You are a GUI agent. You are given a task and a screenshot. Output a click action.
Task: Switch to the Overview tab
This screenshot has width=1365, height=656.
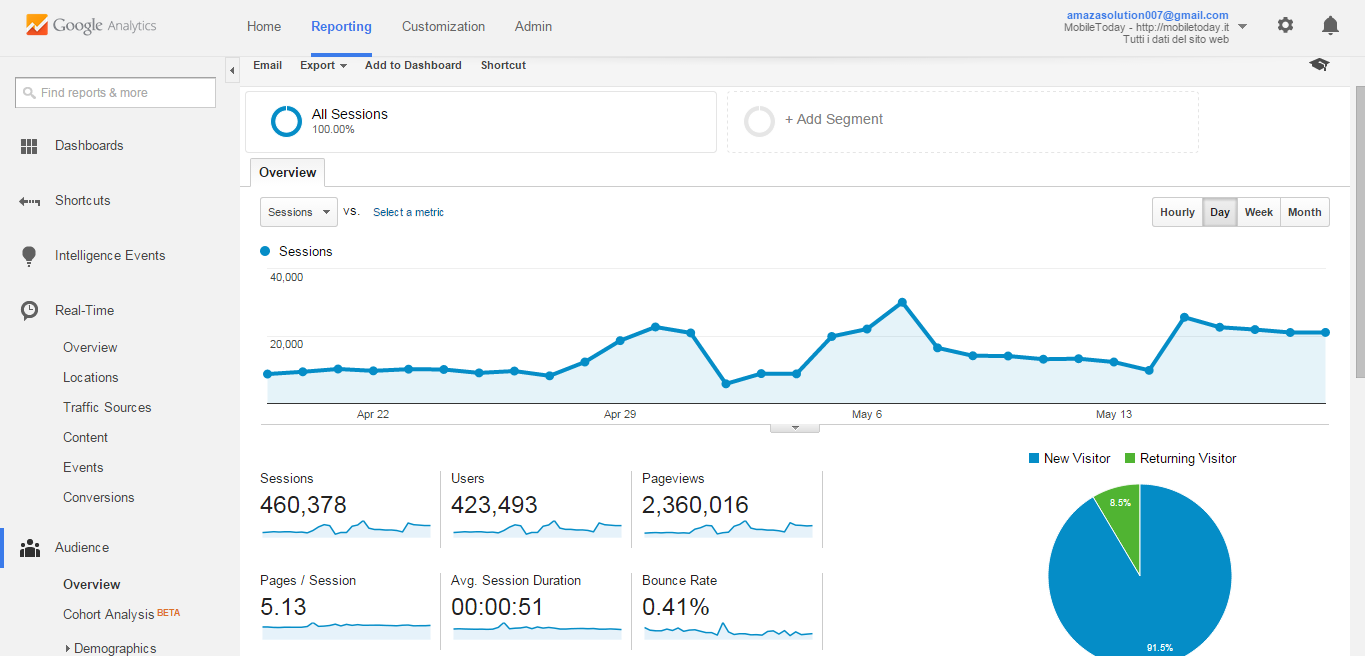pyautogui.click(x=287, y=172)
